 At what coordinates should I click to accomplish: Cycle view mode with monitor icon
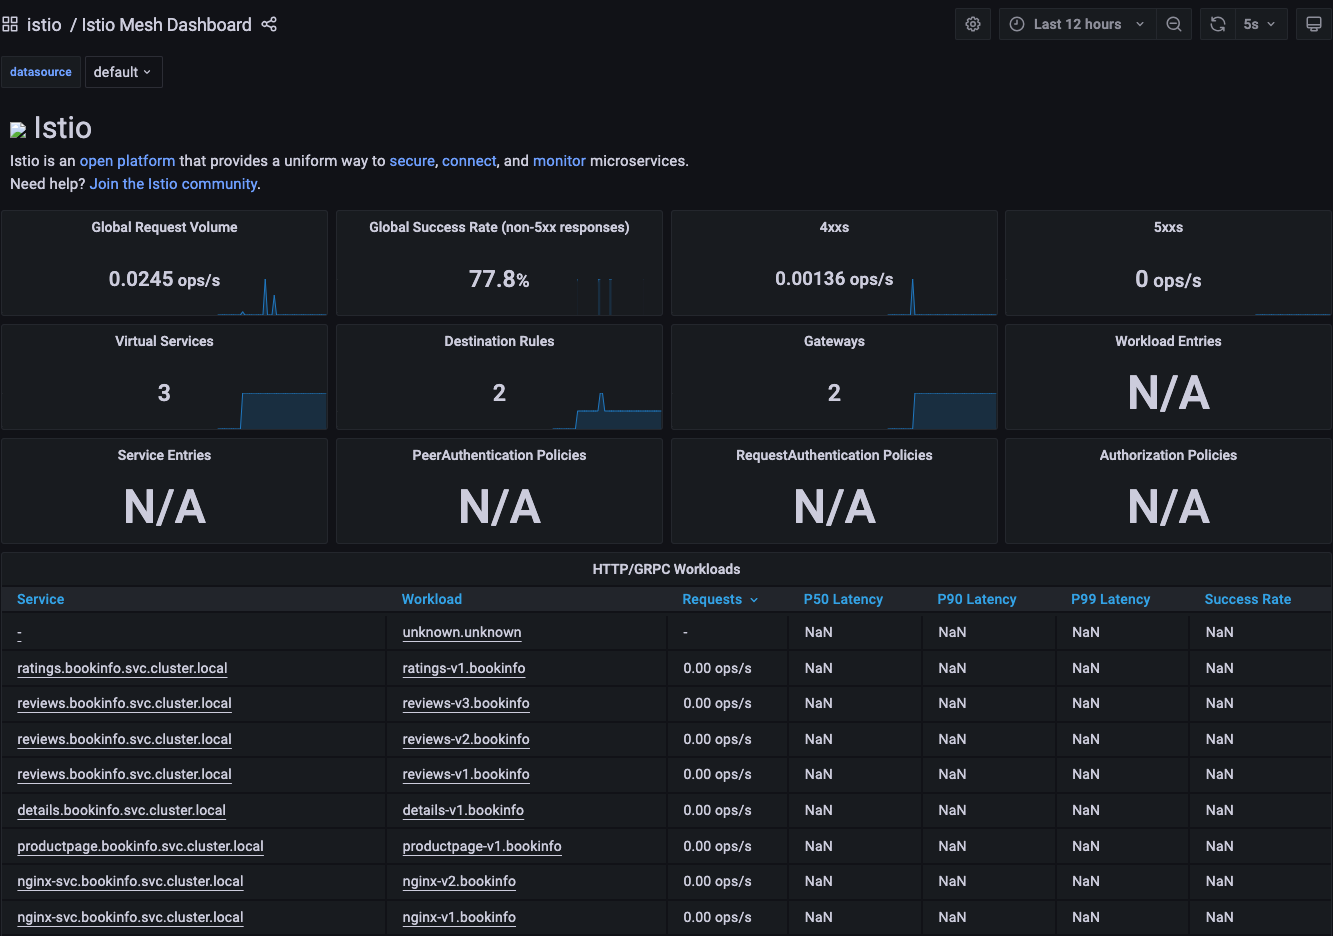[x=1314, y=24]
